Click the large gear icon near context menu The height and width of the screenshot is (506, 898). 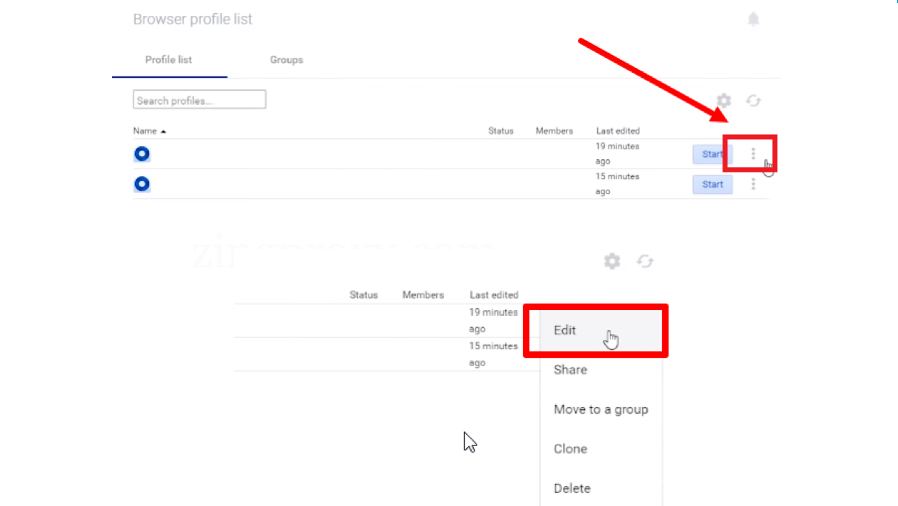[x=612, y=261]
